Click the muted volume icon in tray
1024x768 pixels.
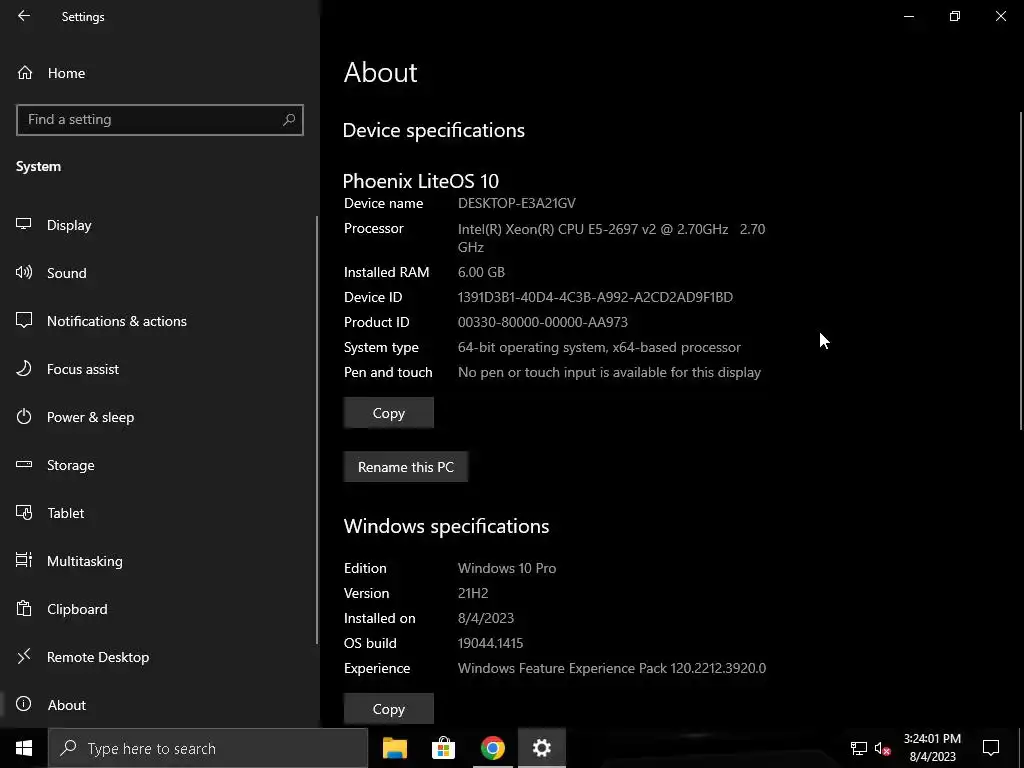pyautogui.click(x=882, y=748)
